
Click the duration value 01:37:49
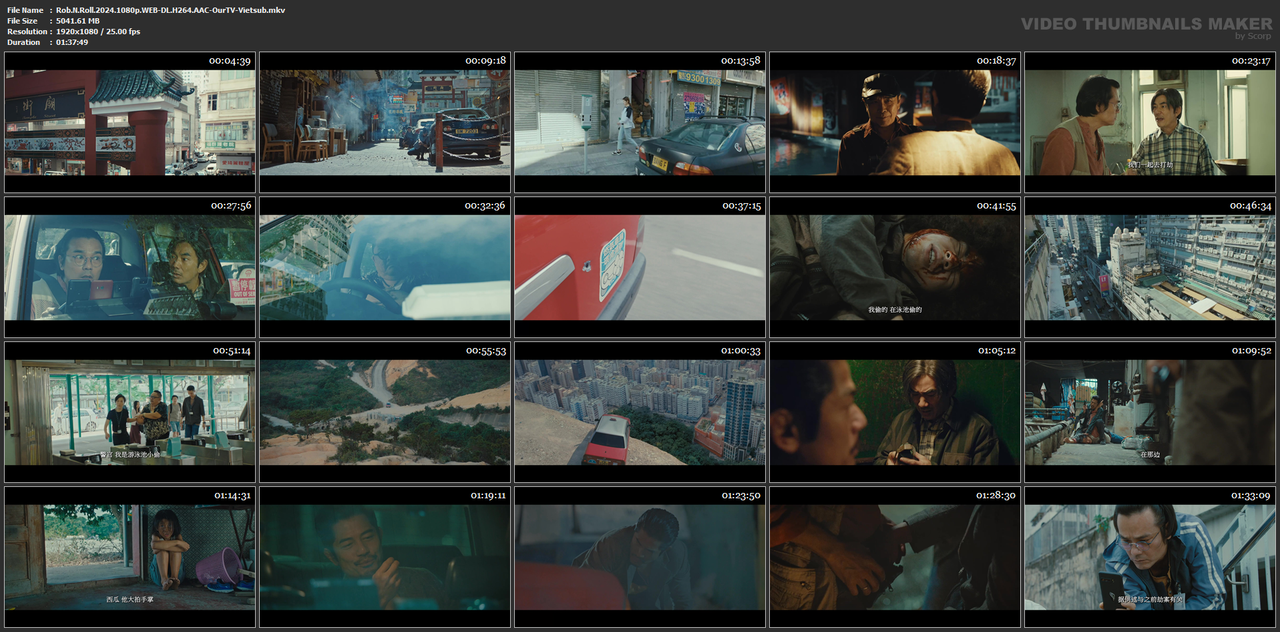(72, 42)
